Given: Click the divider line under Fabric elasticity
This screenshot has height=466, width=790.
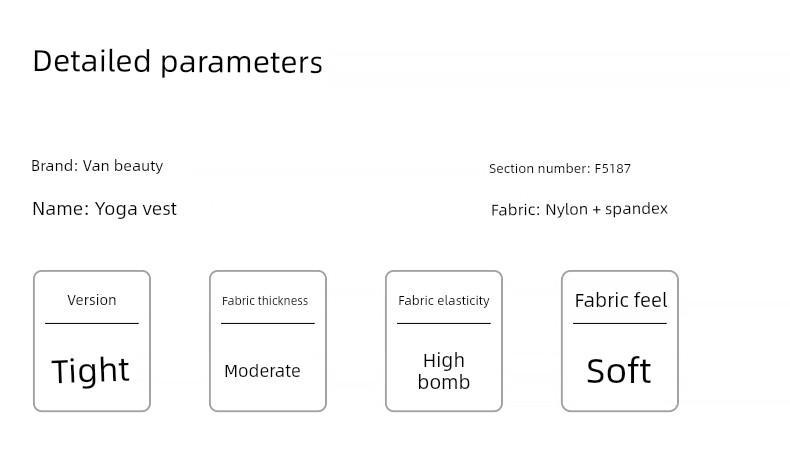Looking at the screenshot, I should pos(444,323).
